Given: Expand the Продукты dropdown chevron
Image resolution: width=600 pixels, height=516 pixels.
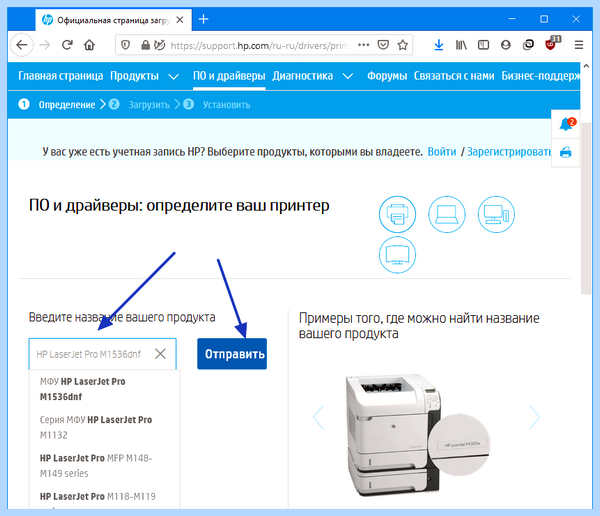Looking at the screenshot, I should point(173,77).
